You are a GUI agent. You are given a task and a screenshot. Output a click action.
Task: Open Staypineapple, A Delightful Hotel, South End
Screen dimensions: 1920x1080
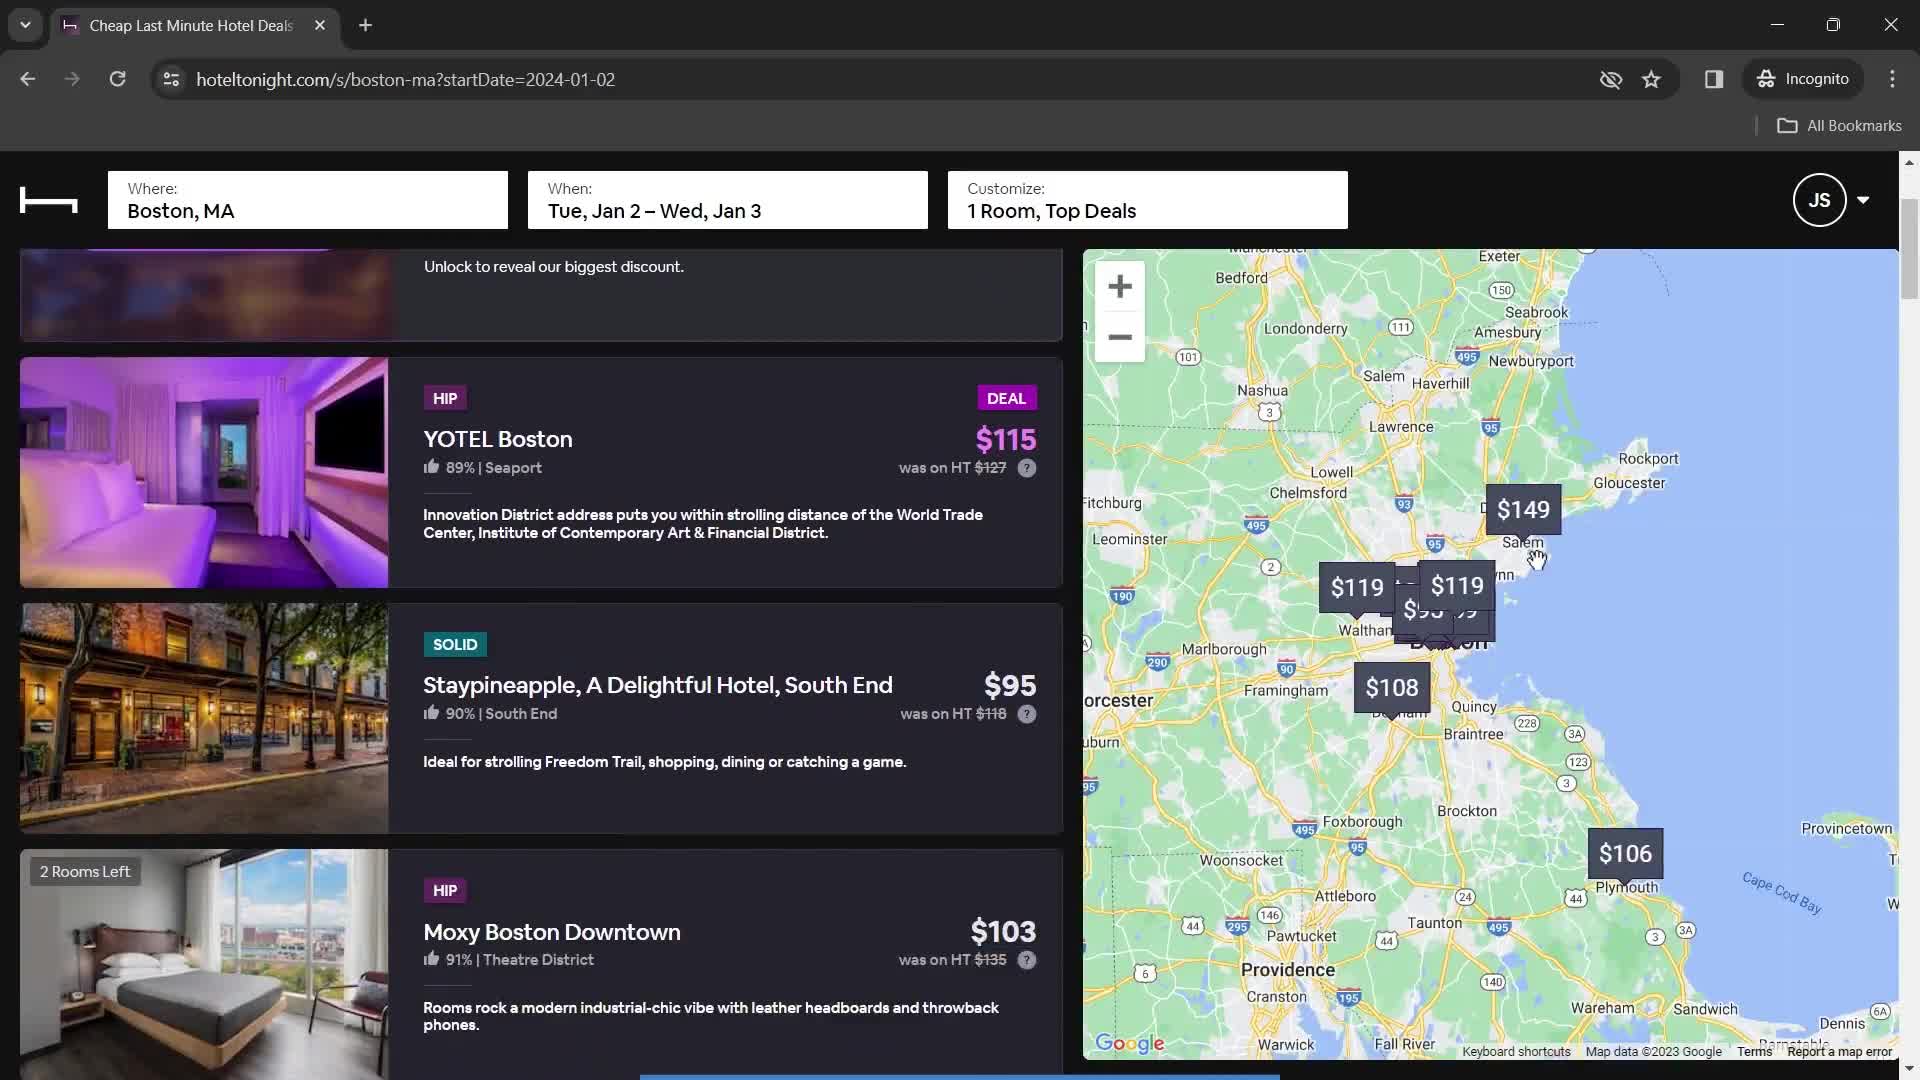(658, 685)
